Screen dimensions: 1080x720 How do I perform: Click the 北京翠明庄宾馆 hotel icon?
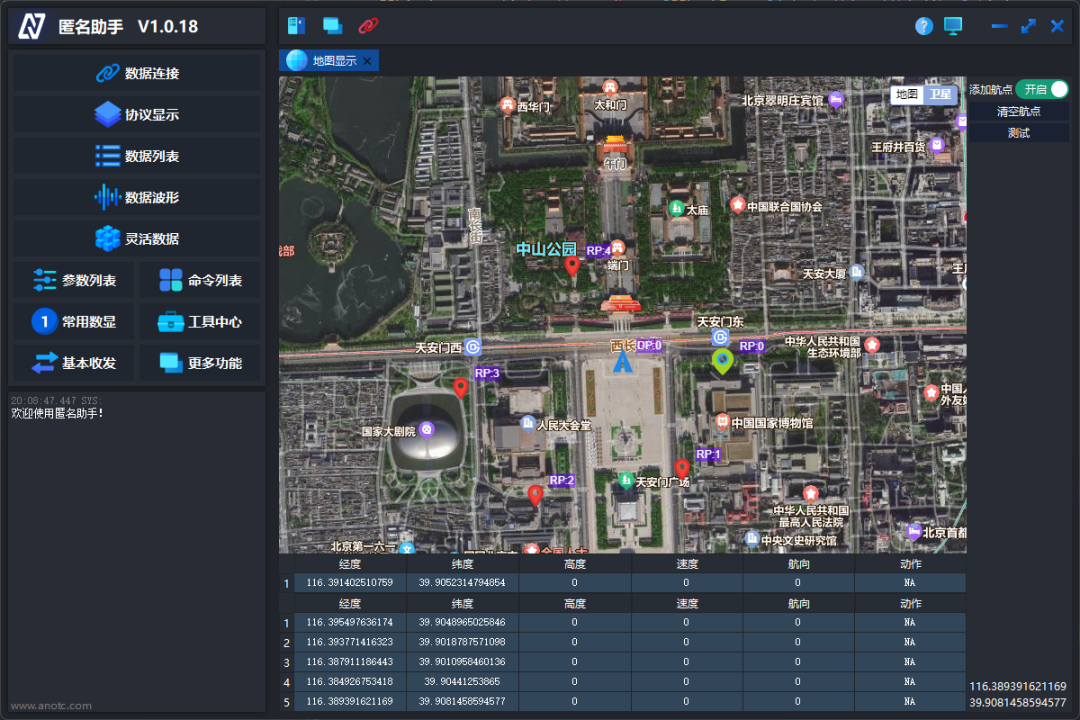(x=835, y=99)
